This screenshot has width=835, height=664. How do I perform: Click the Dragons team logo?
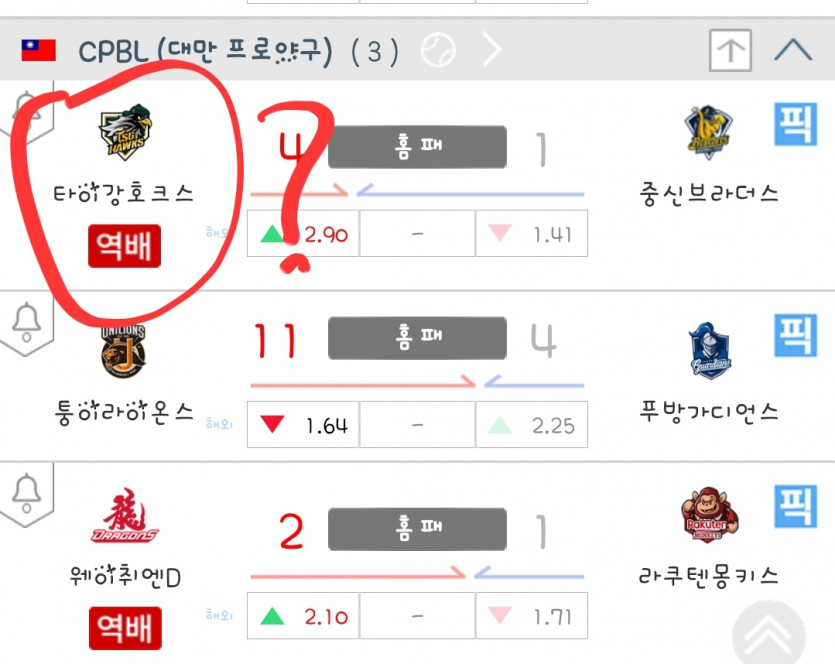pos(125,515)
